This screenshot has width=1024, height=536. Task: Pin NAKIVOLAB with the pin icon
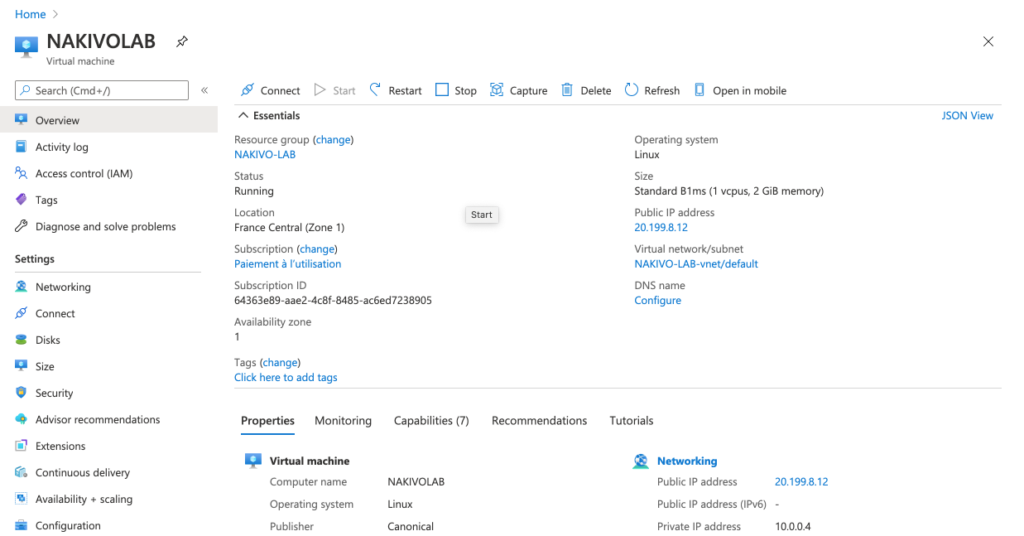click(x=182, y=42)
